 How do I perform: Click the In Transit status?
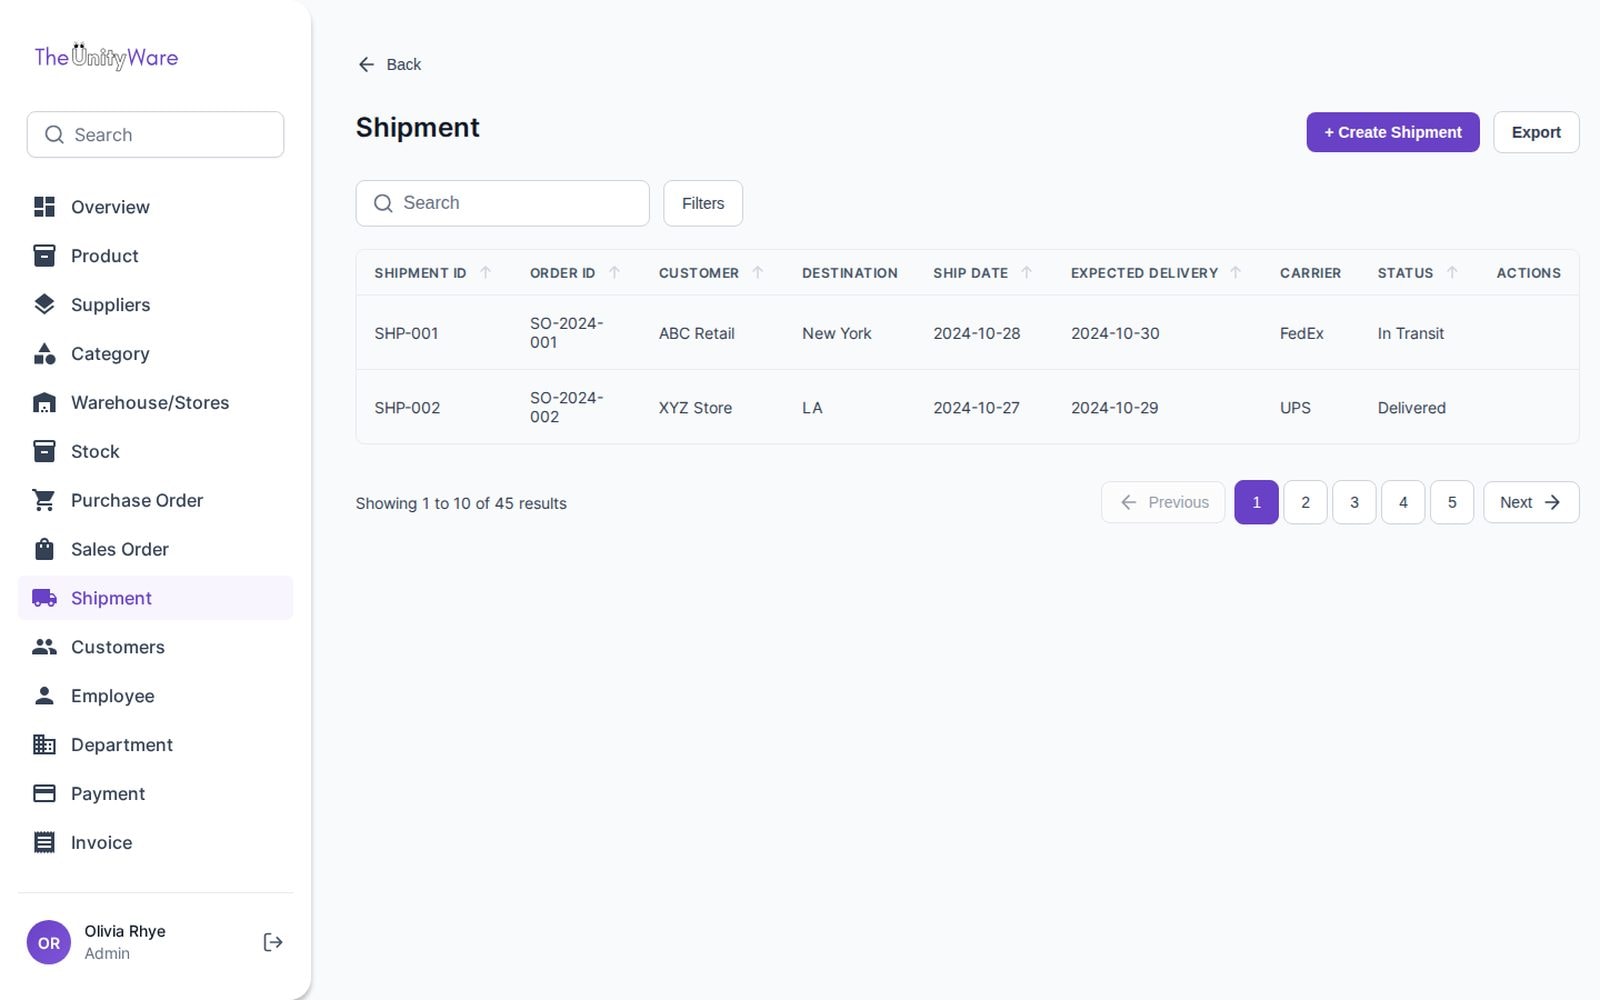click(x=1410, y=333)
